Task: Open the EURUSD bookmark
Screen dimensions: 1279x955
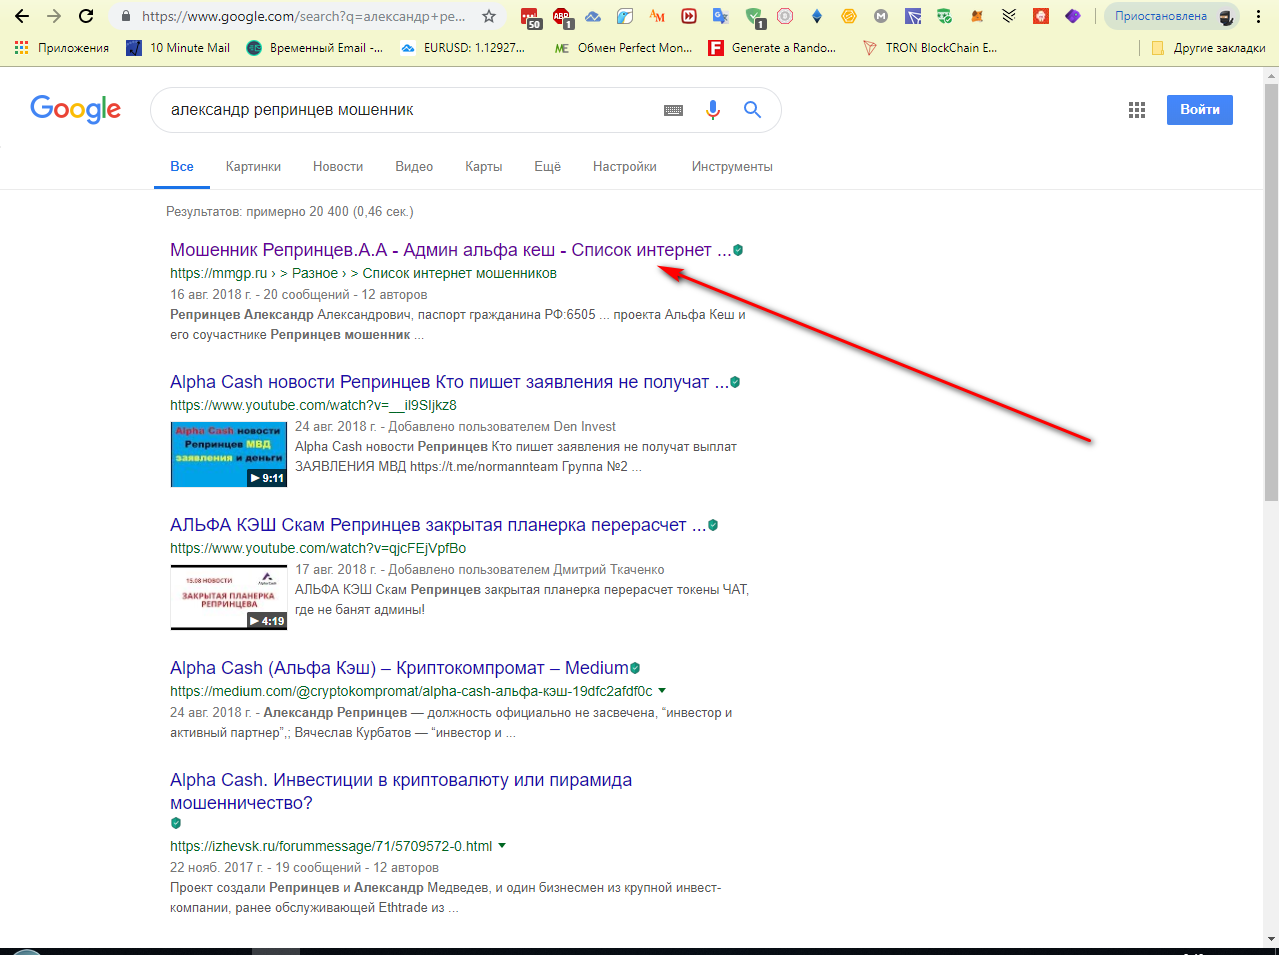Action: [x=463, y=48]
